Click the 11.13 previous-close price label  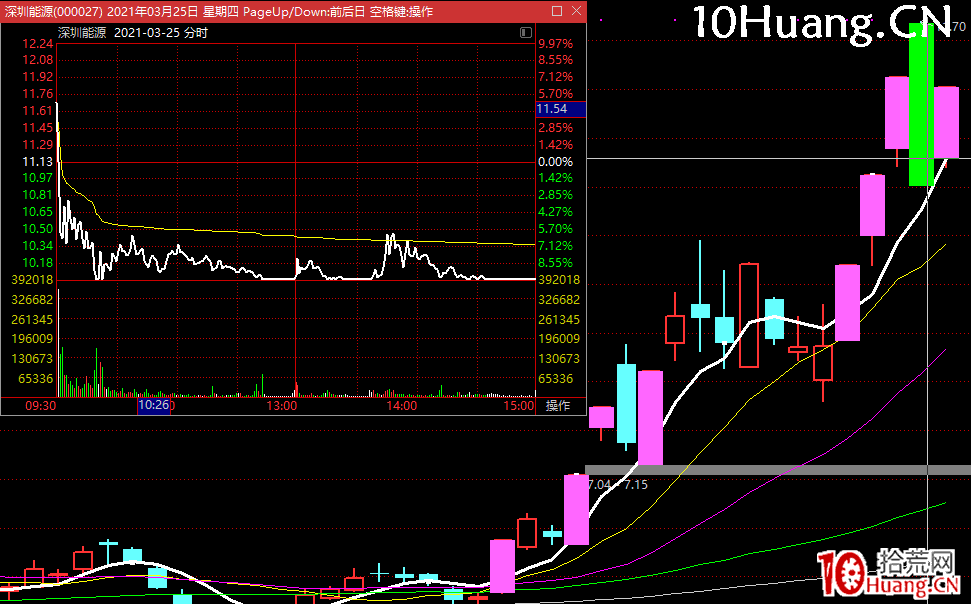tap(38, 162)
